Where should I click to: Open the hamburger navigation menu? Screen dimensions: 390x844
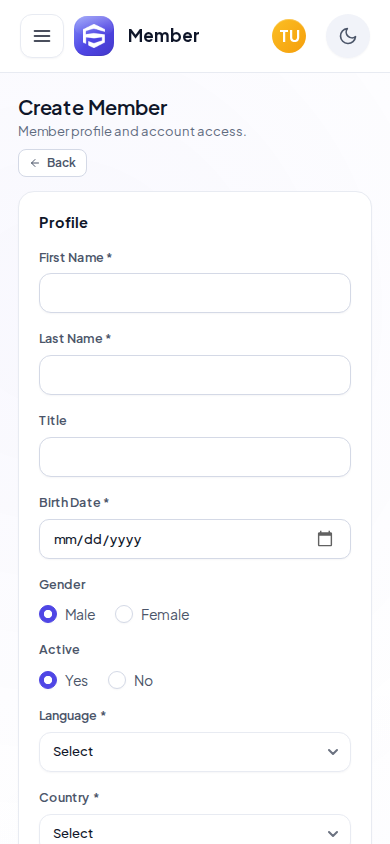coord(42,36)
